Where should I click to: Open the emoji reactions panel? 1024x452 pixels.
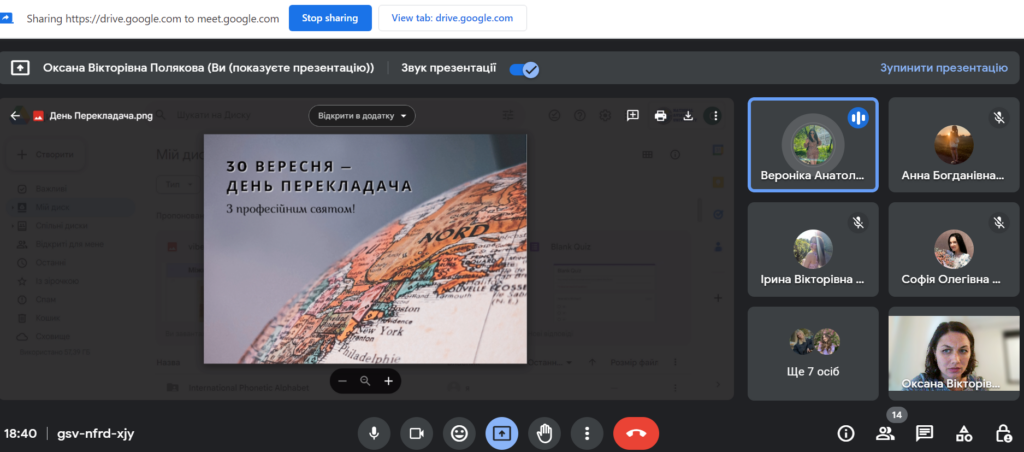[x=459, y=433]
